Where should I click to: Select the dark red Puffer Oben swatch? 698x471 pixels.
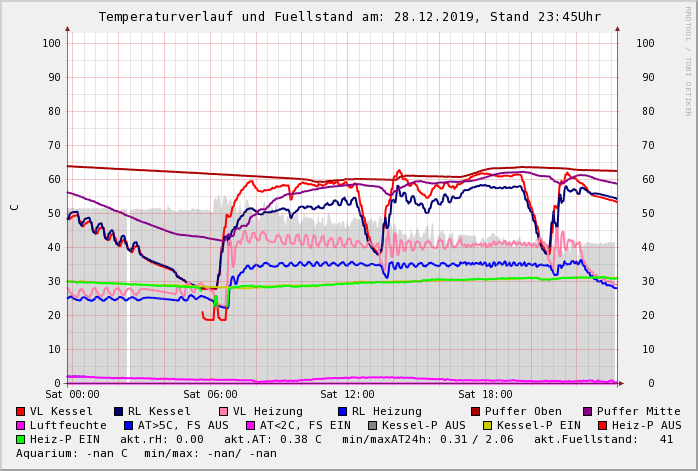click(x=476, y=412)
